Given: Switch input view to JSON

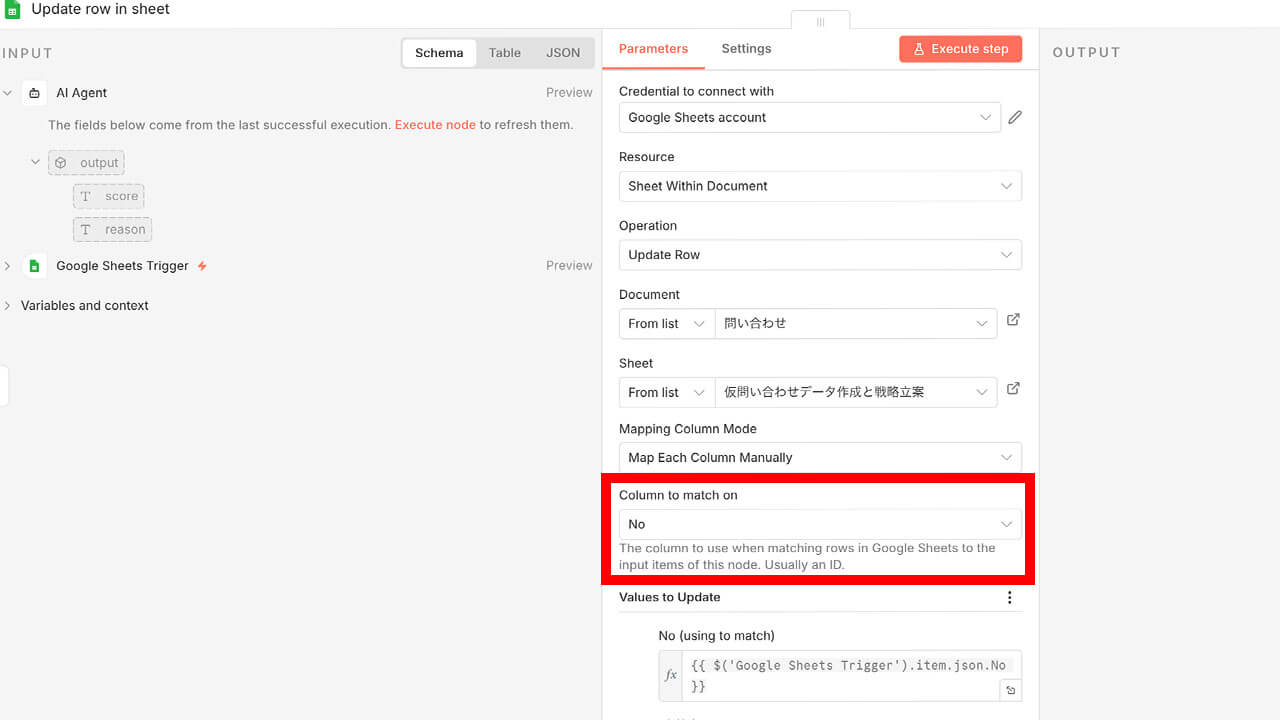Looking at the screenshot, I should pos(562,53).
